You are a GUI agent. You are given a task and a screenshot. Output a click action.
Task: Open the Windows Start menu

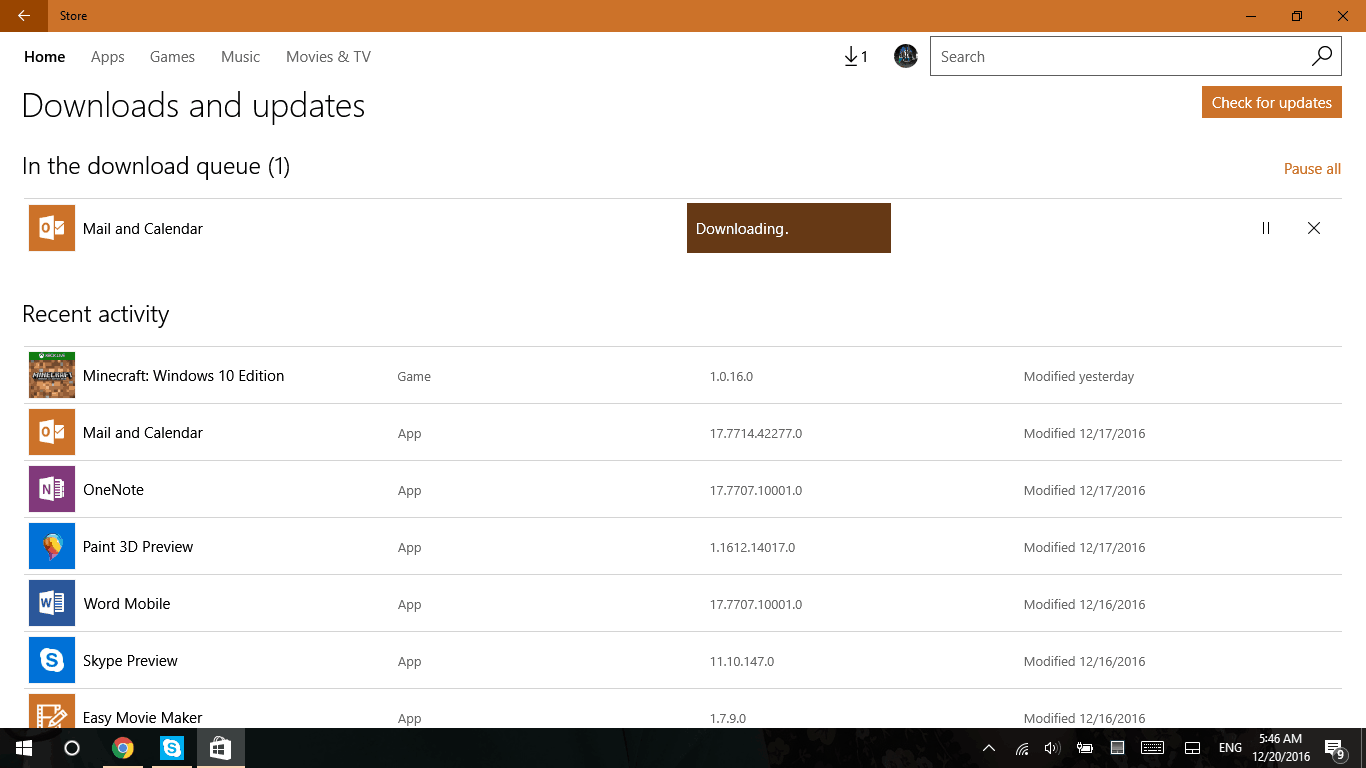click(x=24, y=748)
